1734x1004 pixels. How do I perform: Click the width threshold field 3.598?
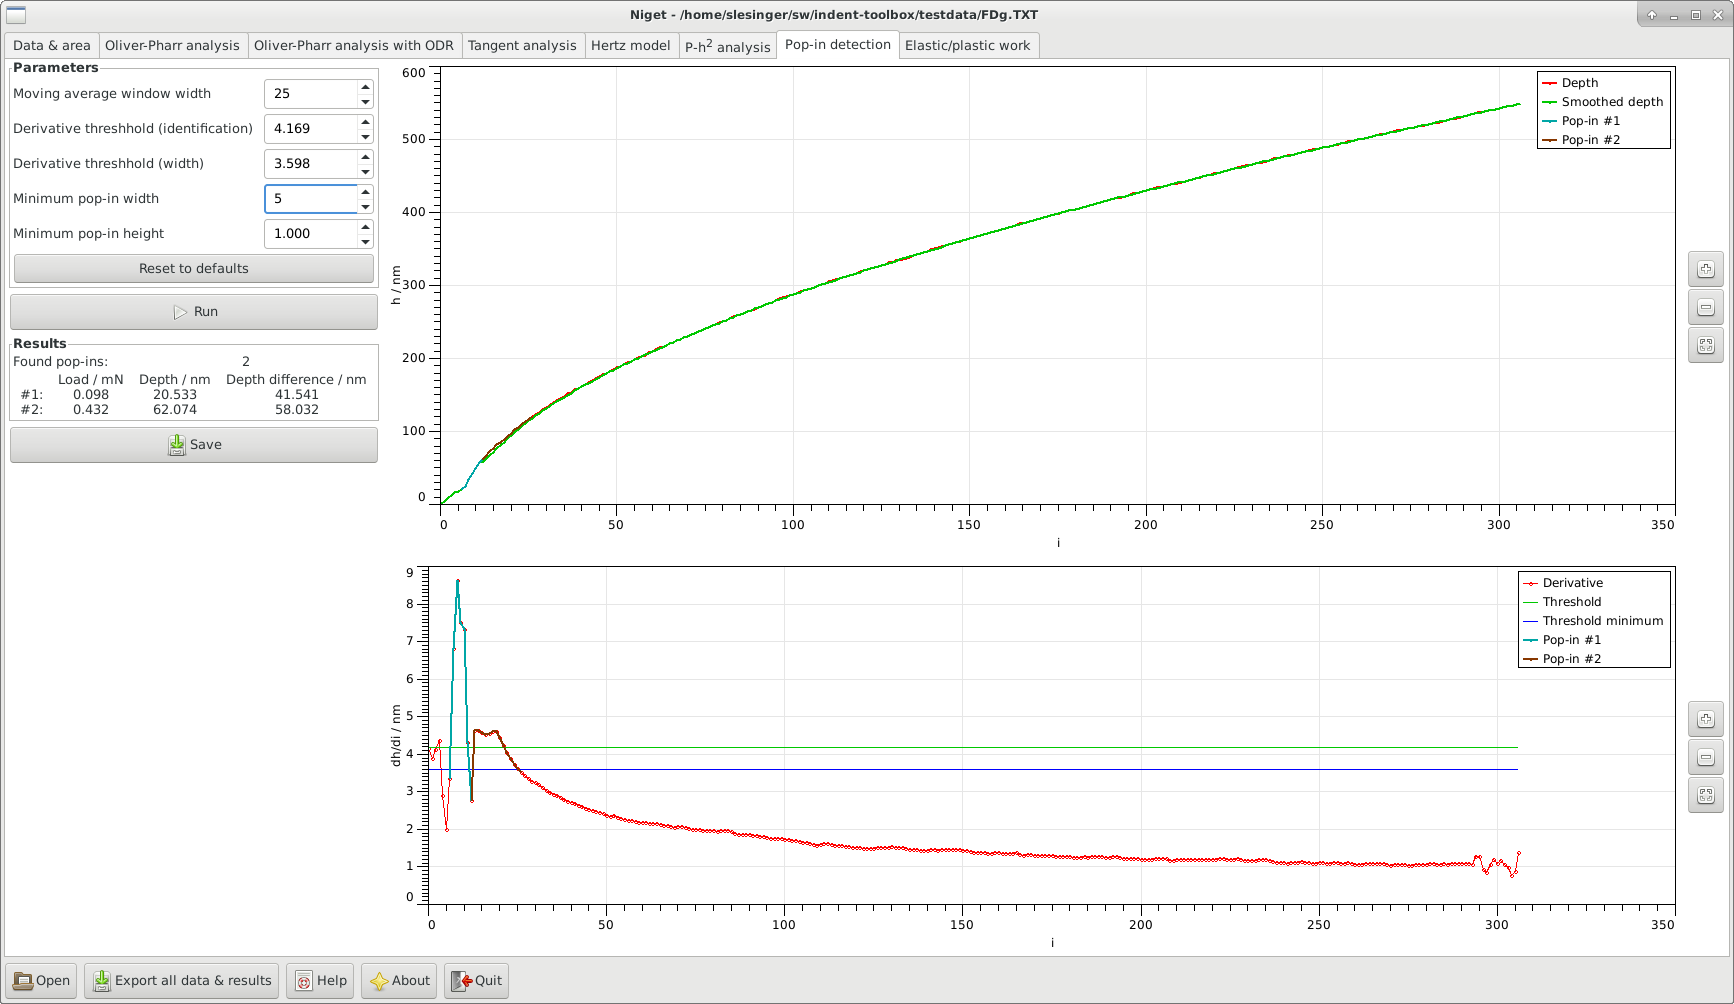[311, 164]
